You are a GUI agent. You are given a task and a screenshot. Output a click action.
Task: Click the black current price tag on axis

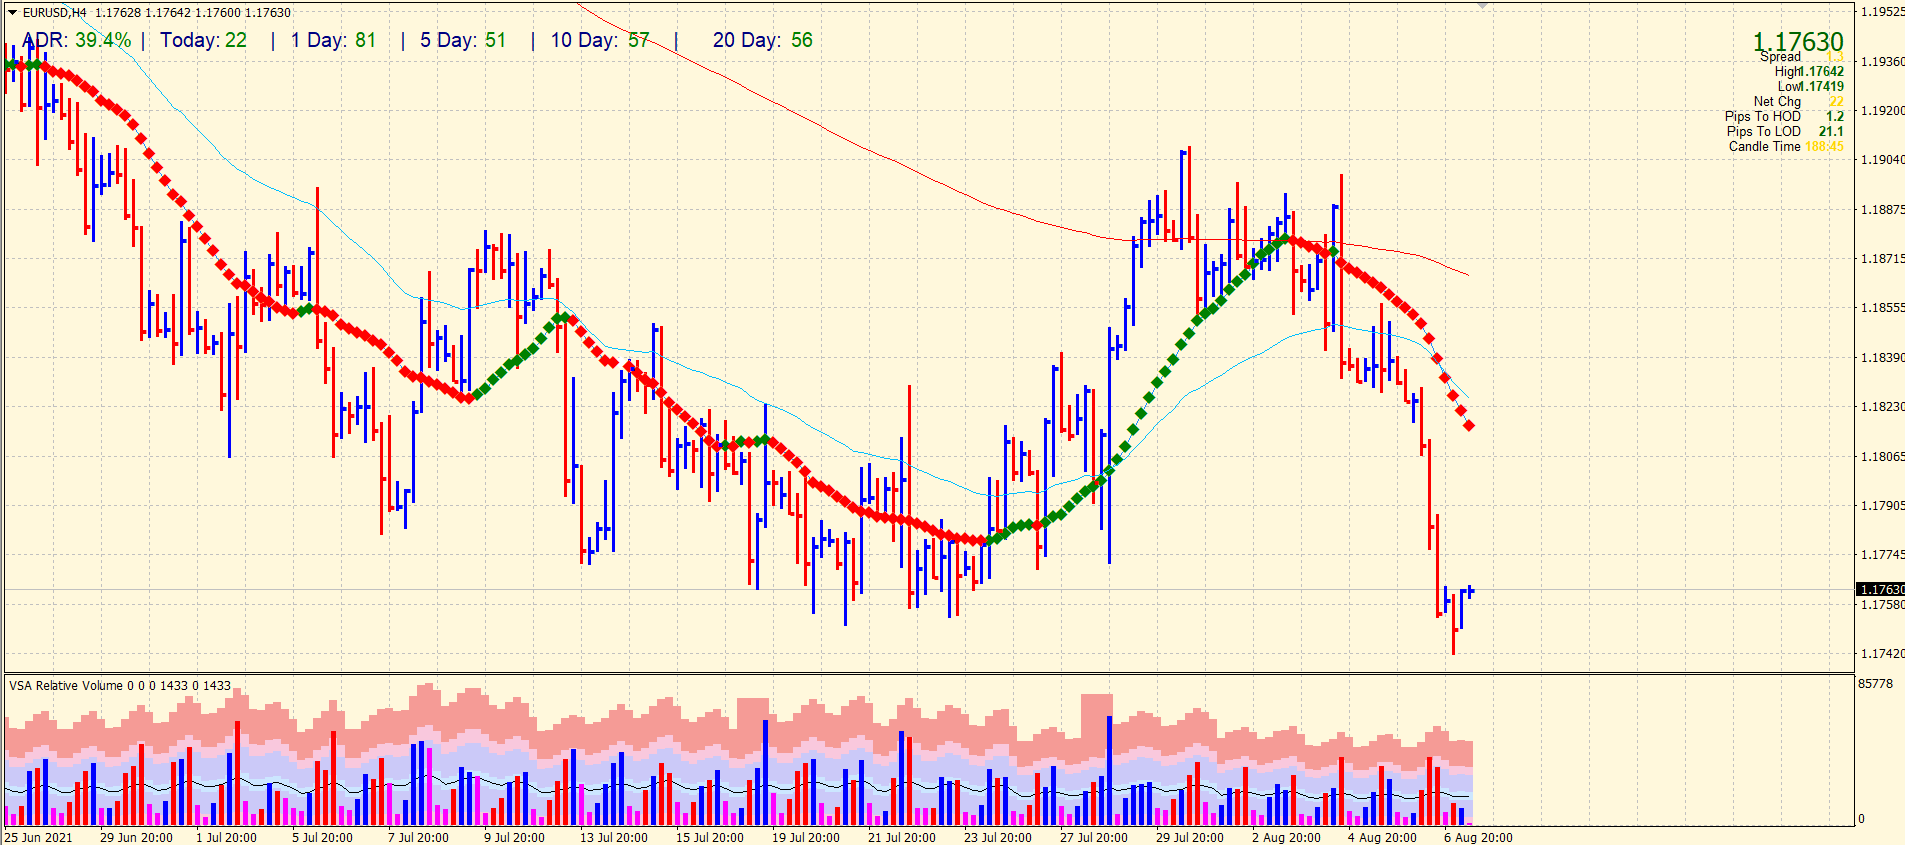pyautogui.click(x=1880, y=590)
